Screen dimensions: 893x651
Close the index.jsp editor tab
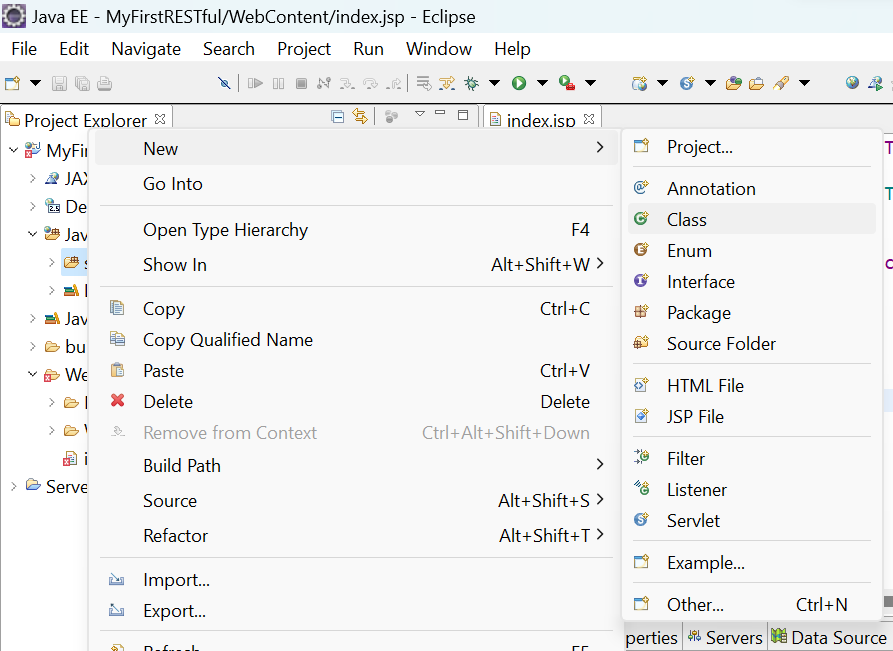pyautogui.click(x=589, y=118)
